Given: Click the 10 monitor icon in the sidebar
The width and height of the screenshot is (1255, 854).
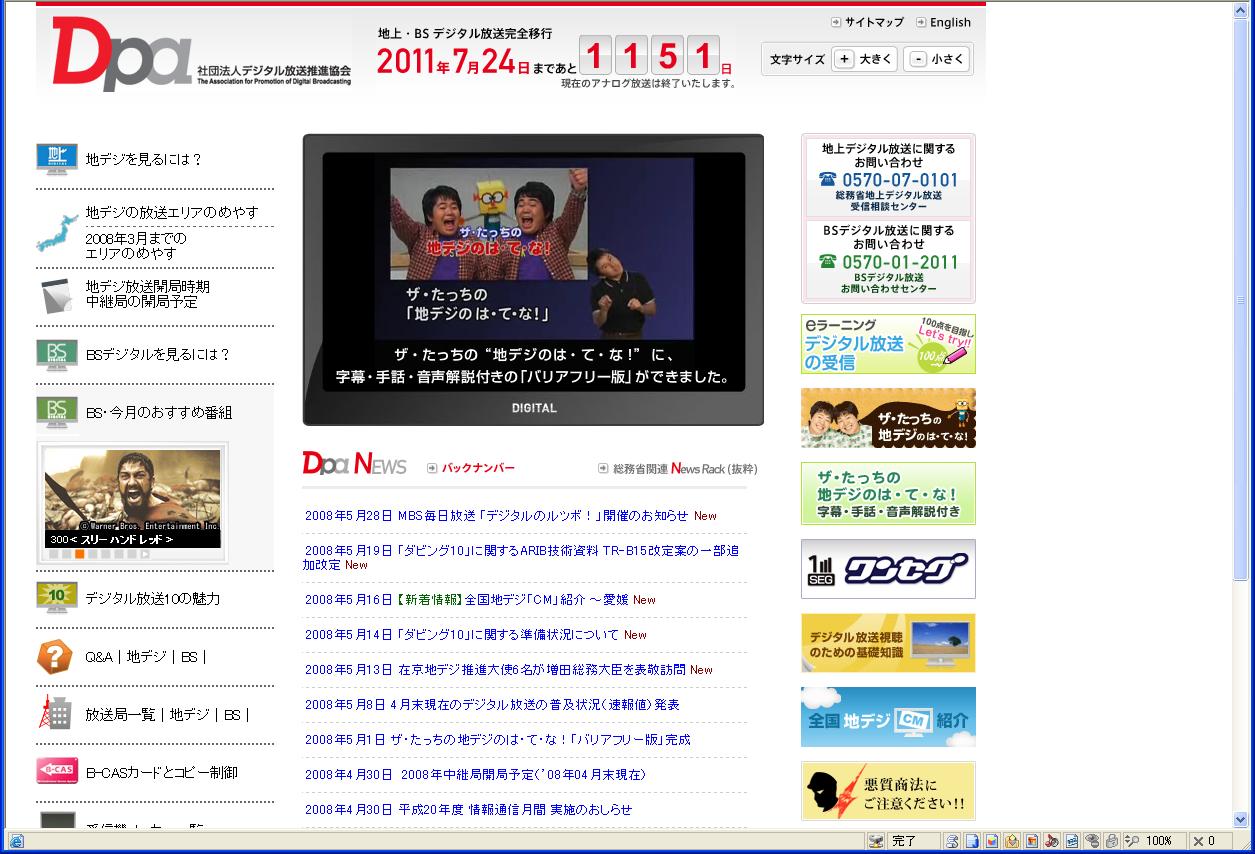Looking at the screenshot, I should coord(57,598).
